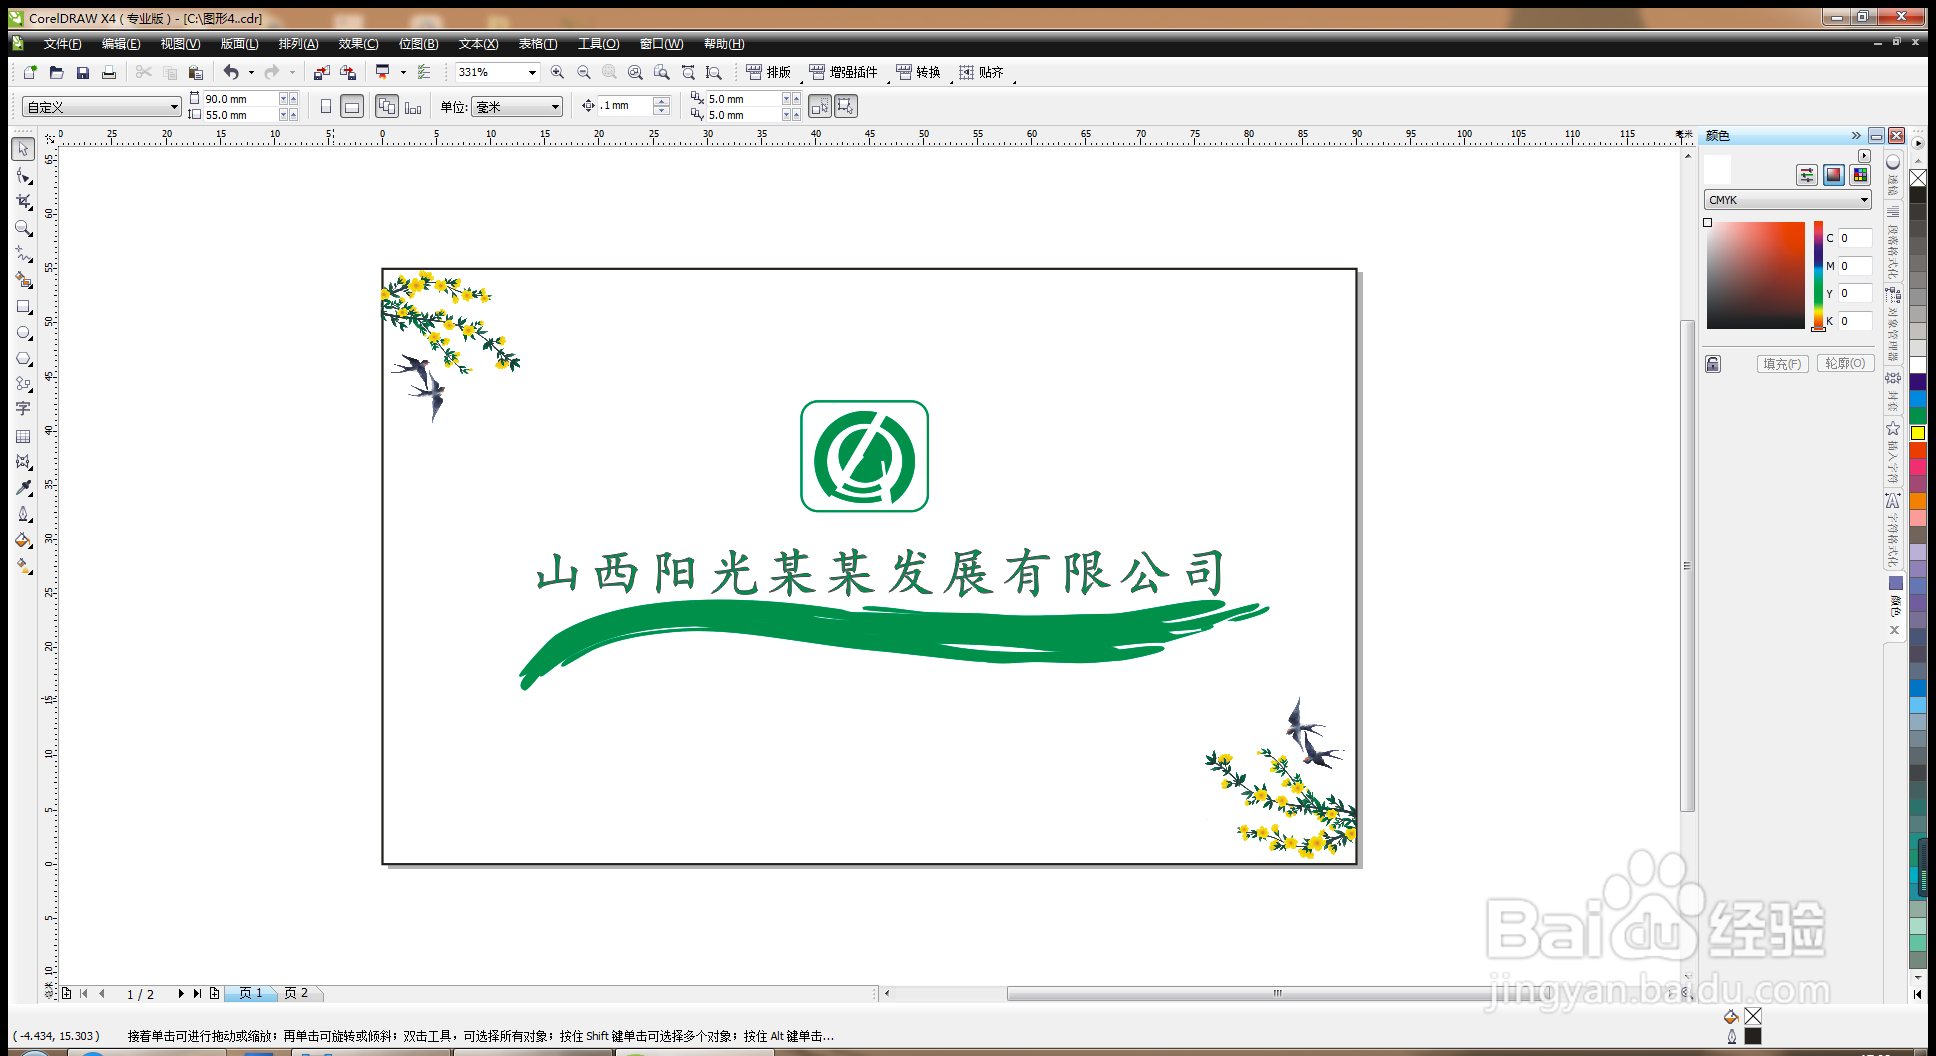Image resolution: width=1936 pixels, height=1056 pixels.
Task: Switch page to landscape orientation
Action: [352, 106]
